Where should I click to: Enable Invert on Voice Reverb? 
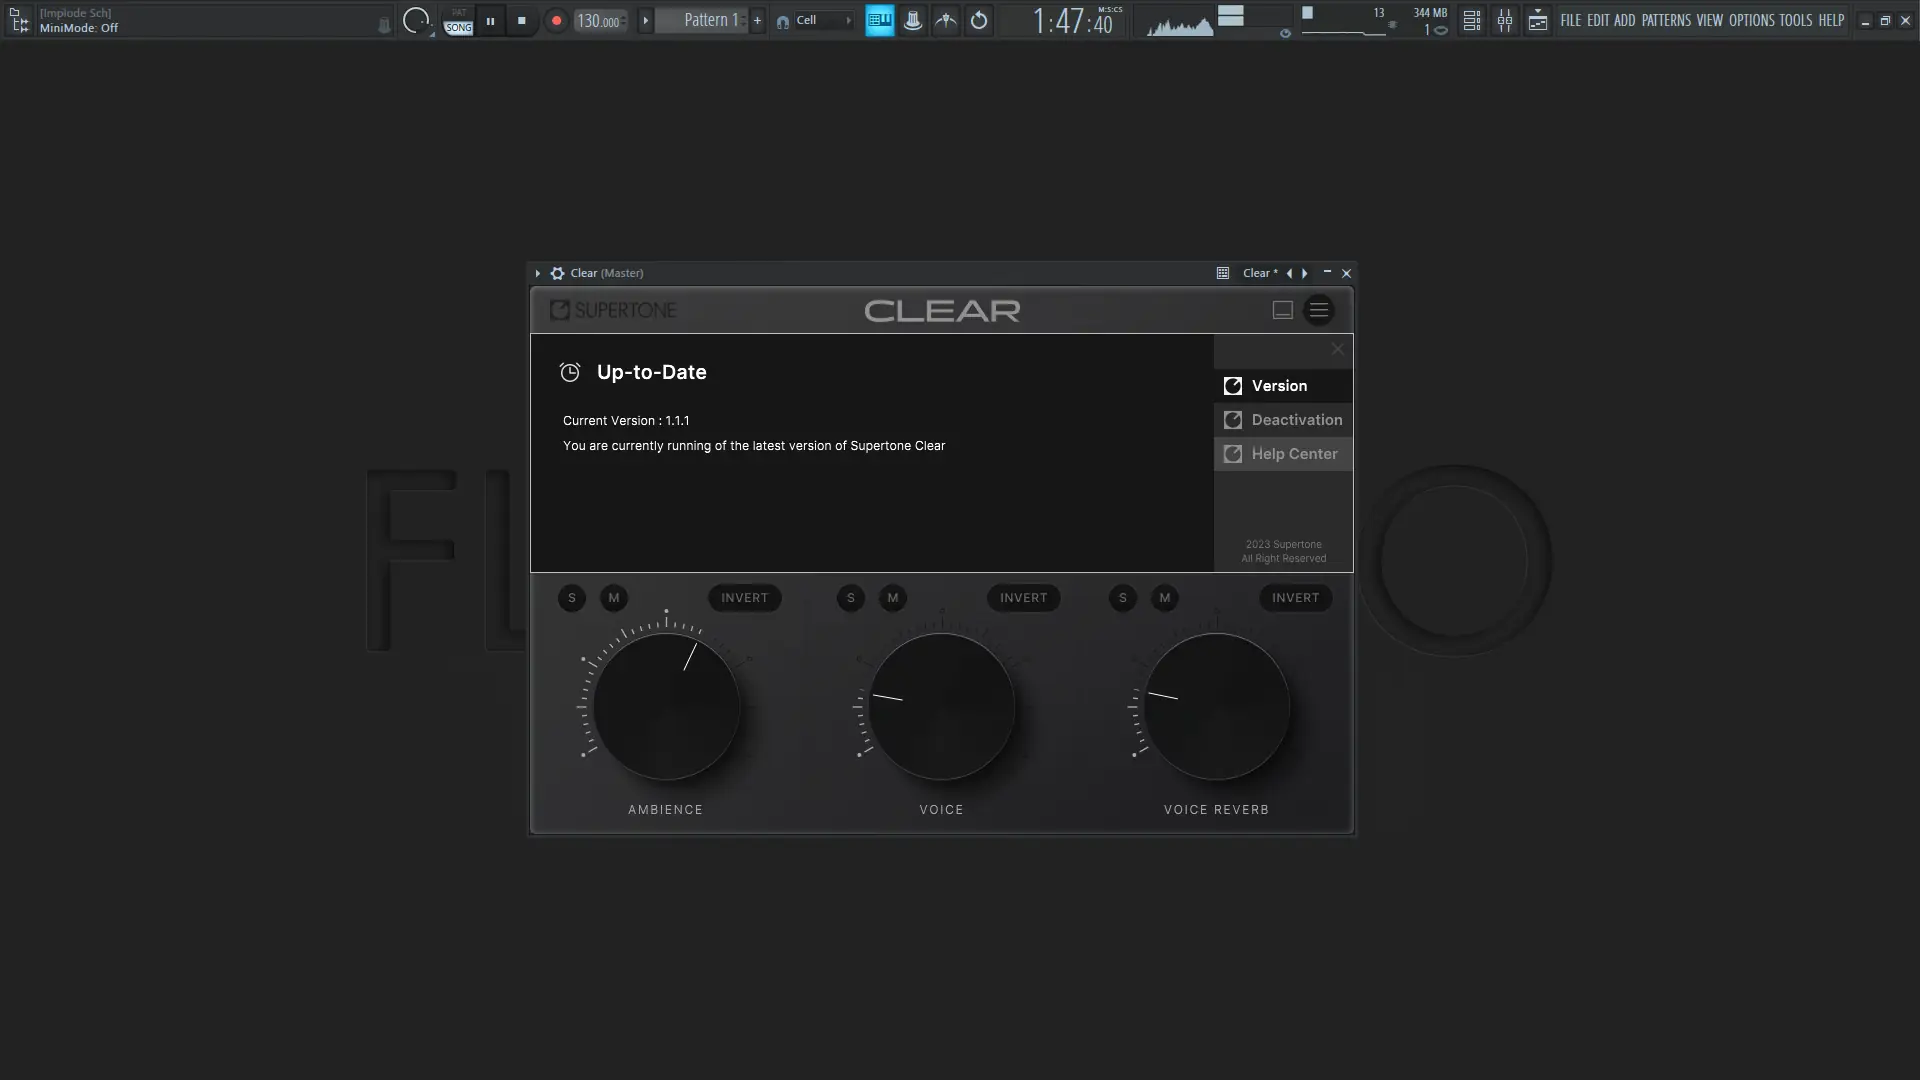click(x=1295, y=598)
